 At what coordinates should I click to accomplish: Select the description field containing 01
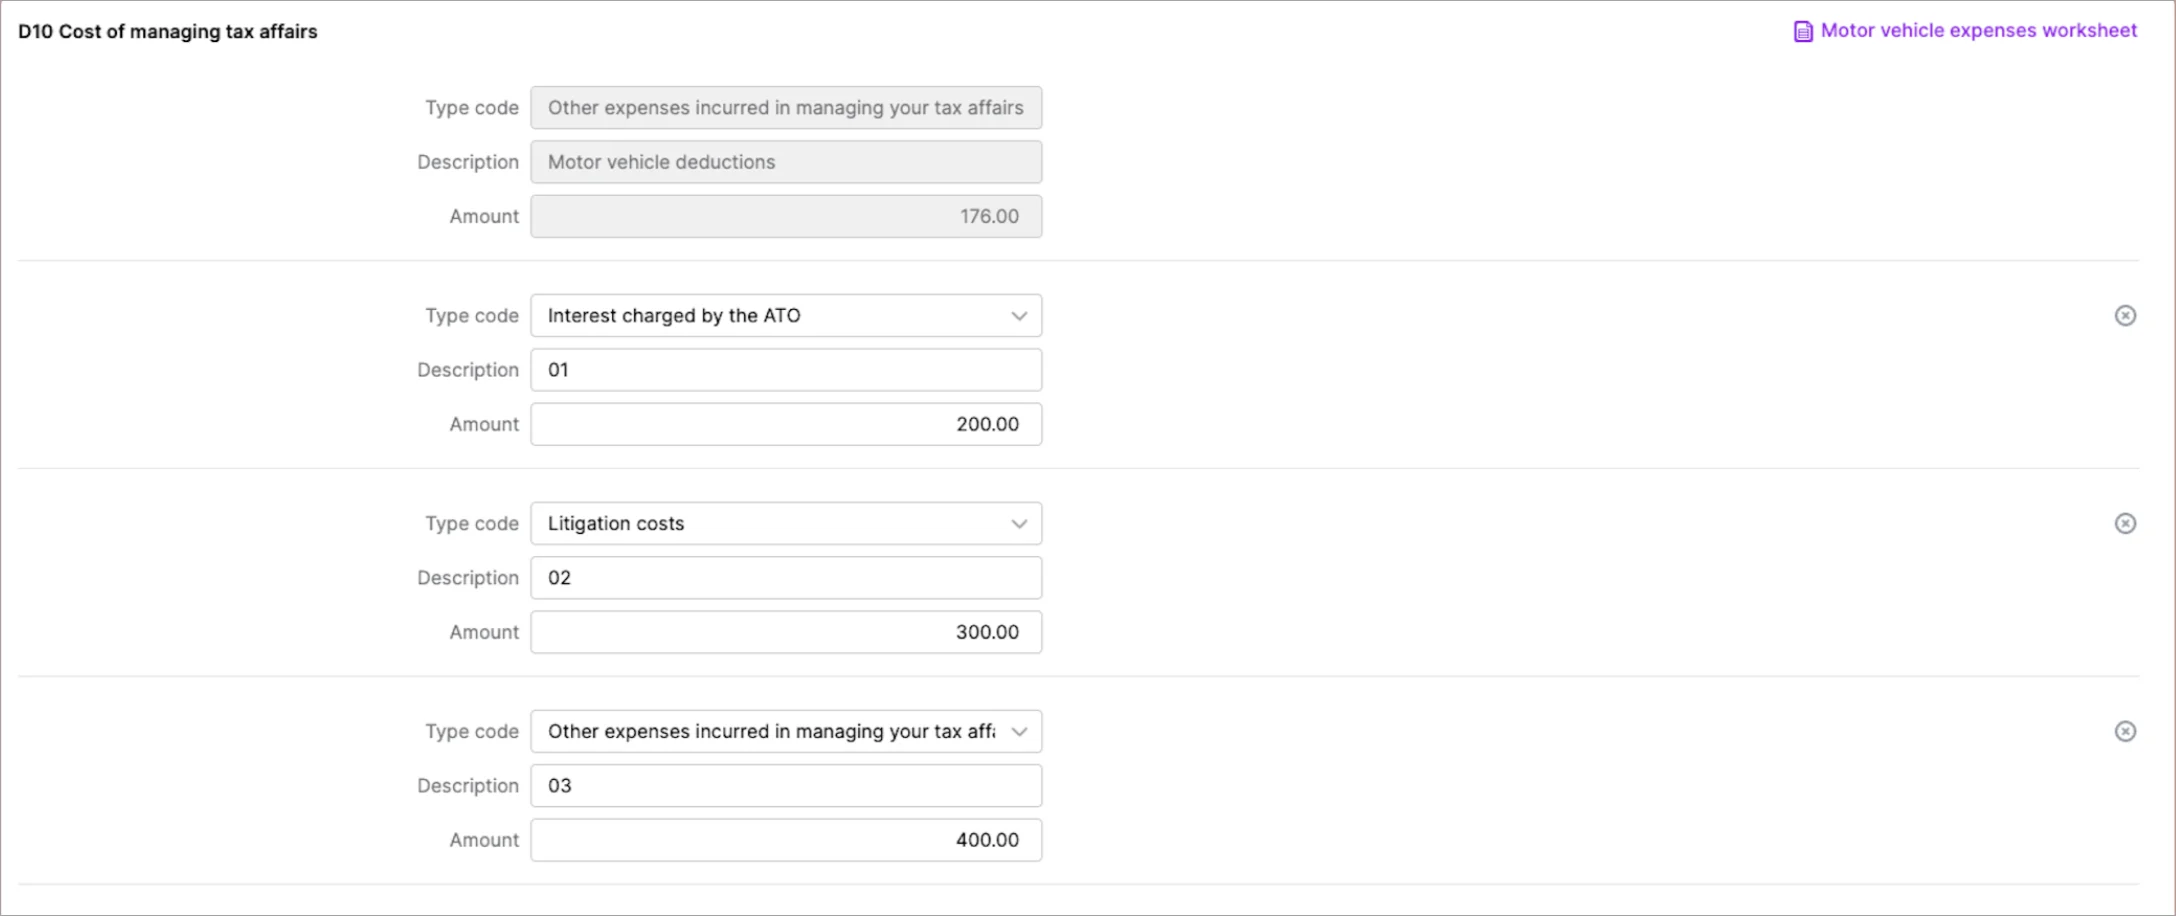(786, 369)
